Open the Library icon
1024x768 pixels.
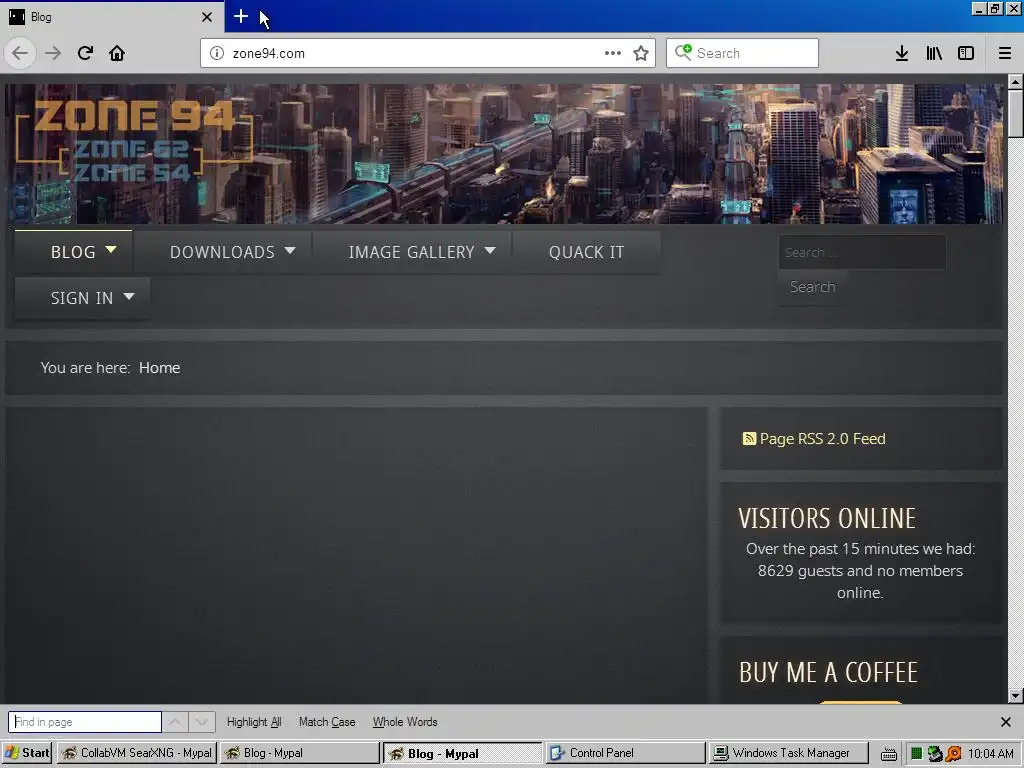coord(934,53)
